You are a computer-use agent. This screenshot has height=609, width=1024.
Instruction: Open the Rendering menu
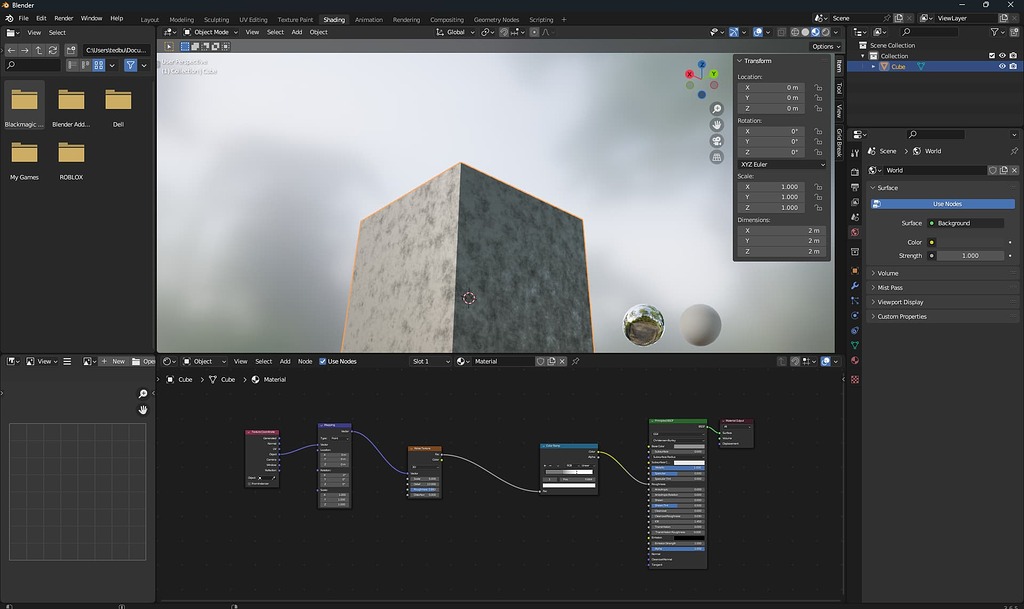[x=405, y=19]
